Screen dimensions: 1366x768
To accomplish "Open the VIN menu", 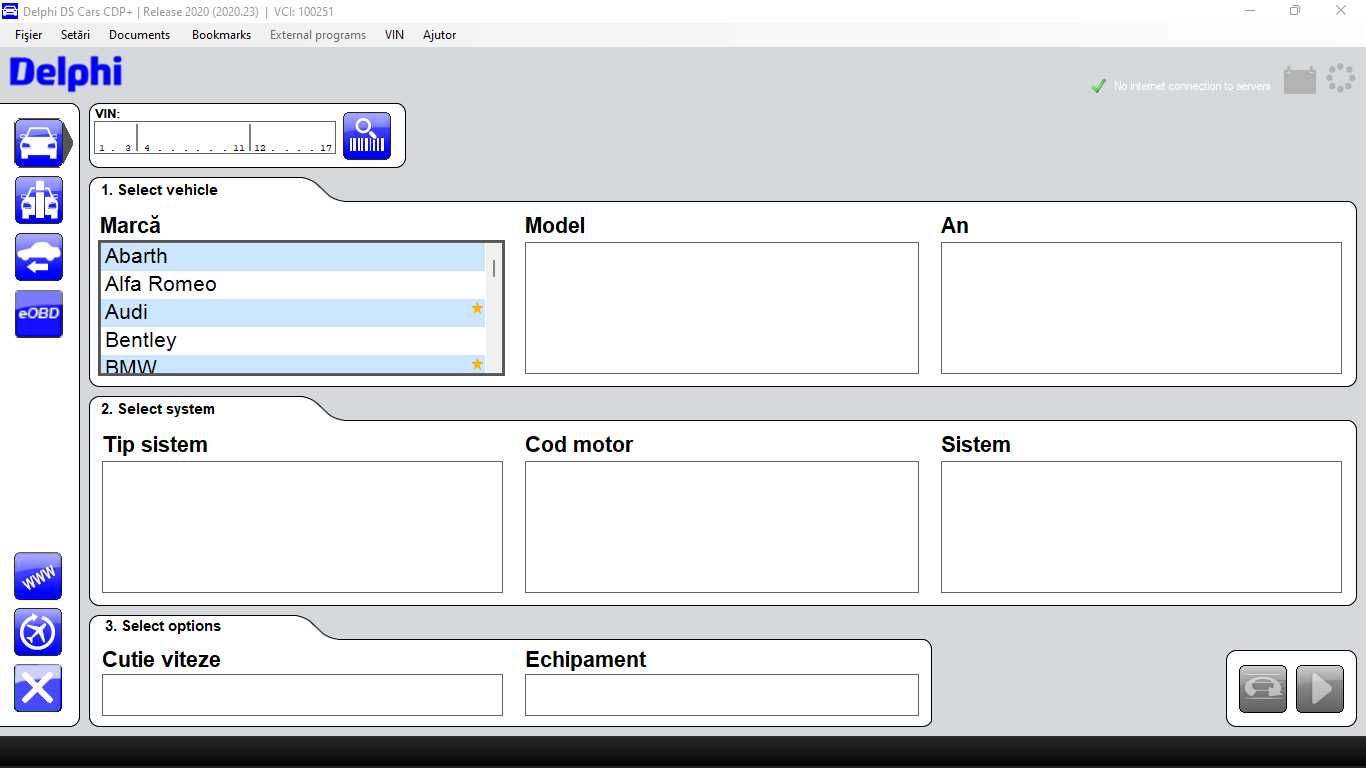I will click(394, 35).
